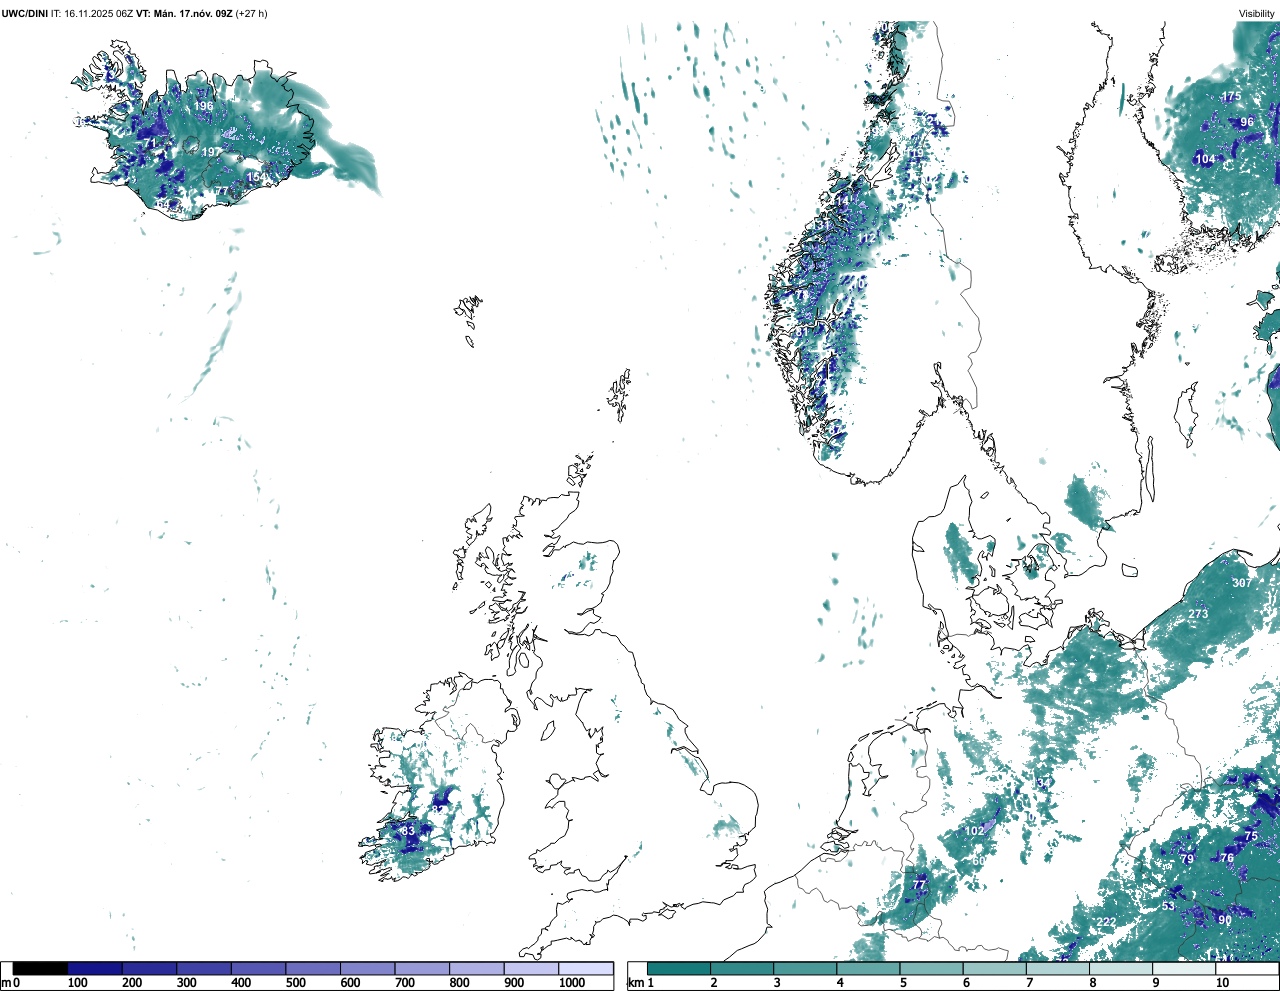Click the darkest blue 100–200 m swatch
1280x991 pixels.
click(x=95, y=969)
